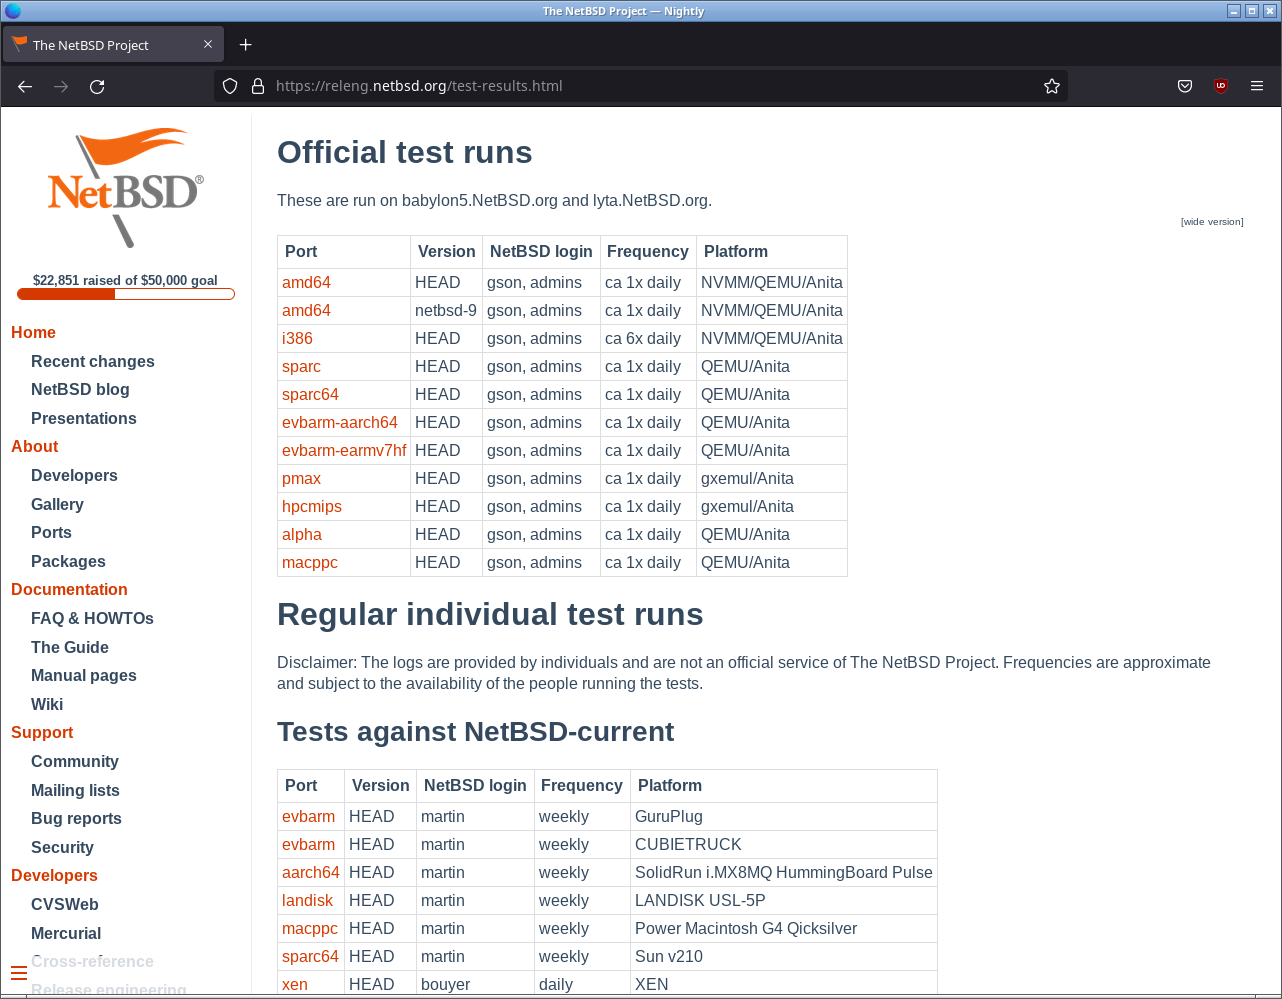Screen dimensions: 1282x999
Task: Click the donation fundraising progress bar
Action: click(x=126, y=294)
